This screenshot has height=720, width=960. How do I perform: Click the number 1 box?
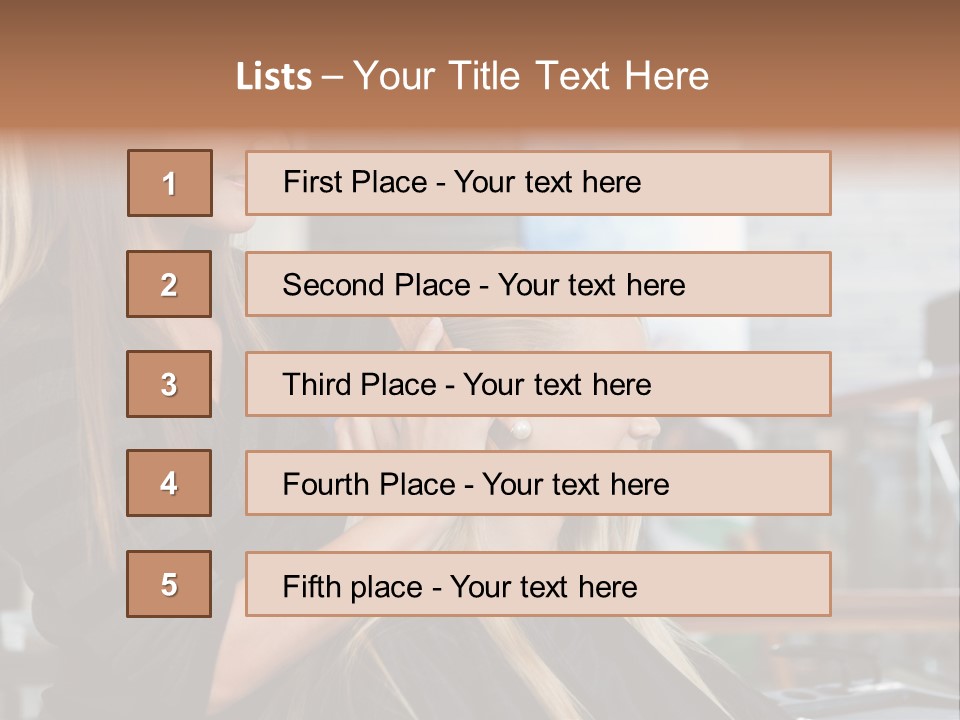pos(169,183)
